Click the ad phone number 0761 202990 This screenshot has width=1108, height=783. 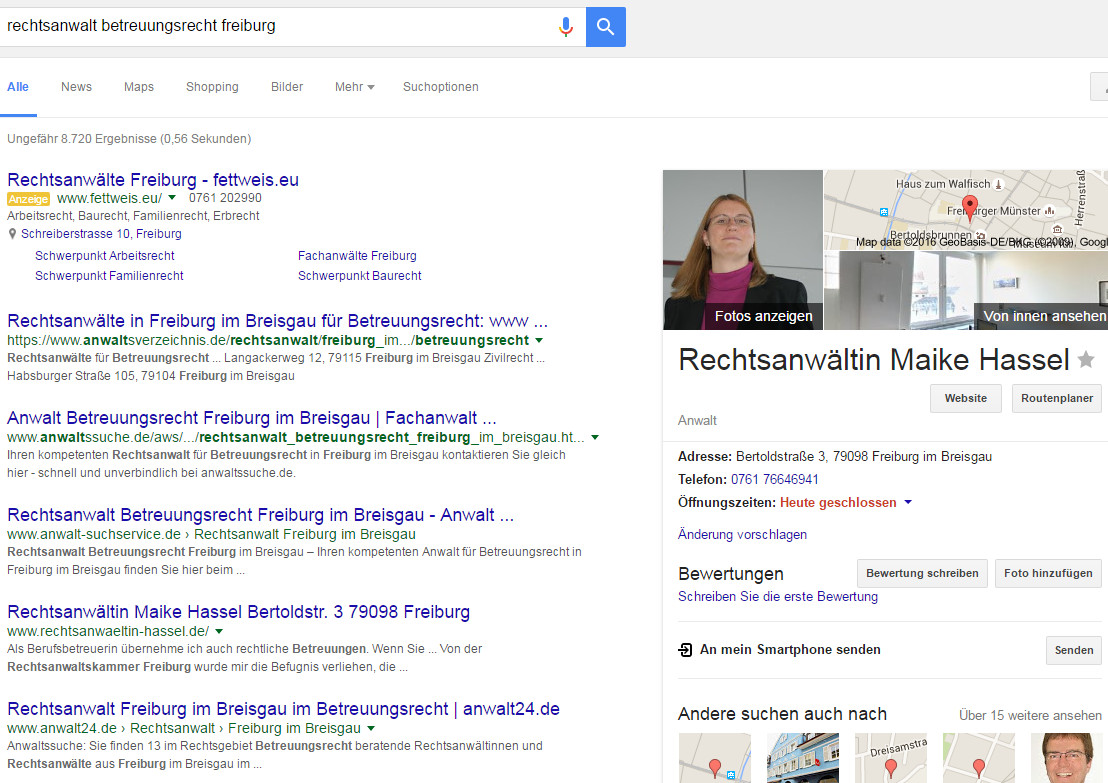click(225, 198)
